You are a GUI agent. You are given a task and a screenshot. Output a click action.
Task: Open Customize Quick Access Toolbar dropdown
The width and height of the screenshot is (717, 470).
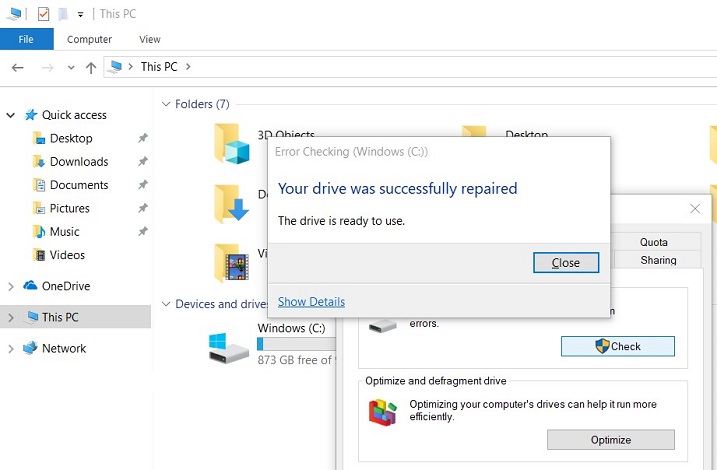point(80,15)
